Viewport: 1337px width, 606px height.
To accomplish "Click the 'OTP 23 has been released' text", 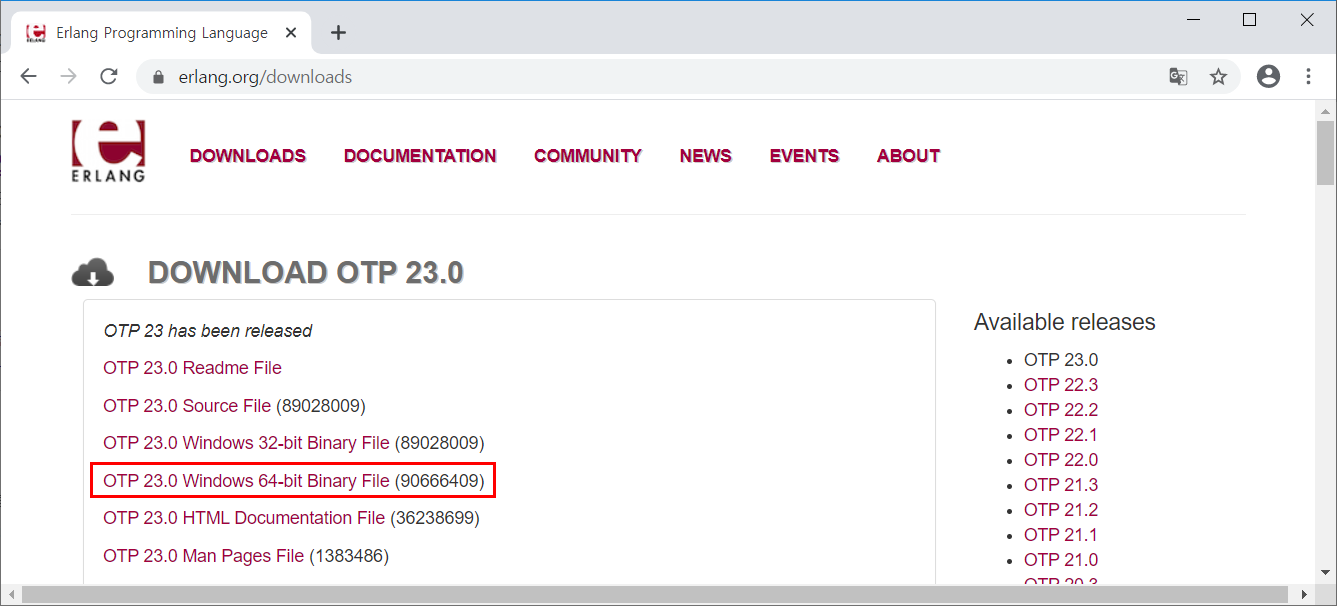I will pyautogui.click(x=208, y=331).
